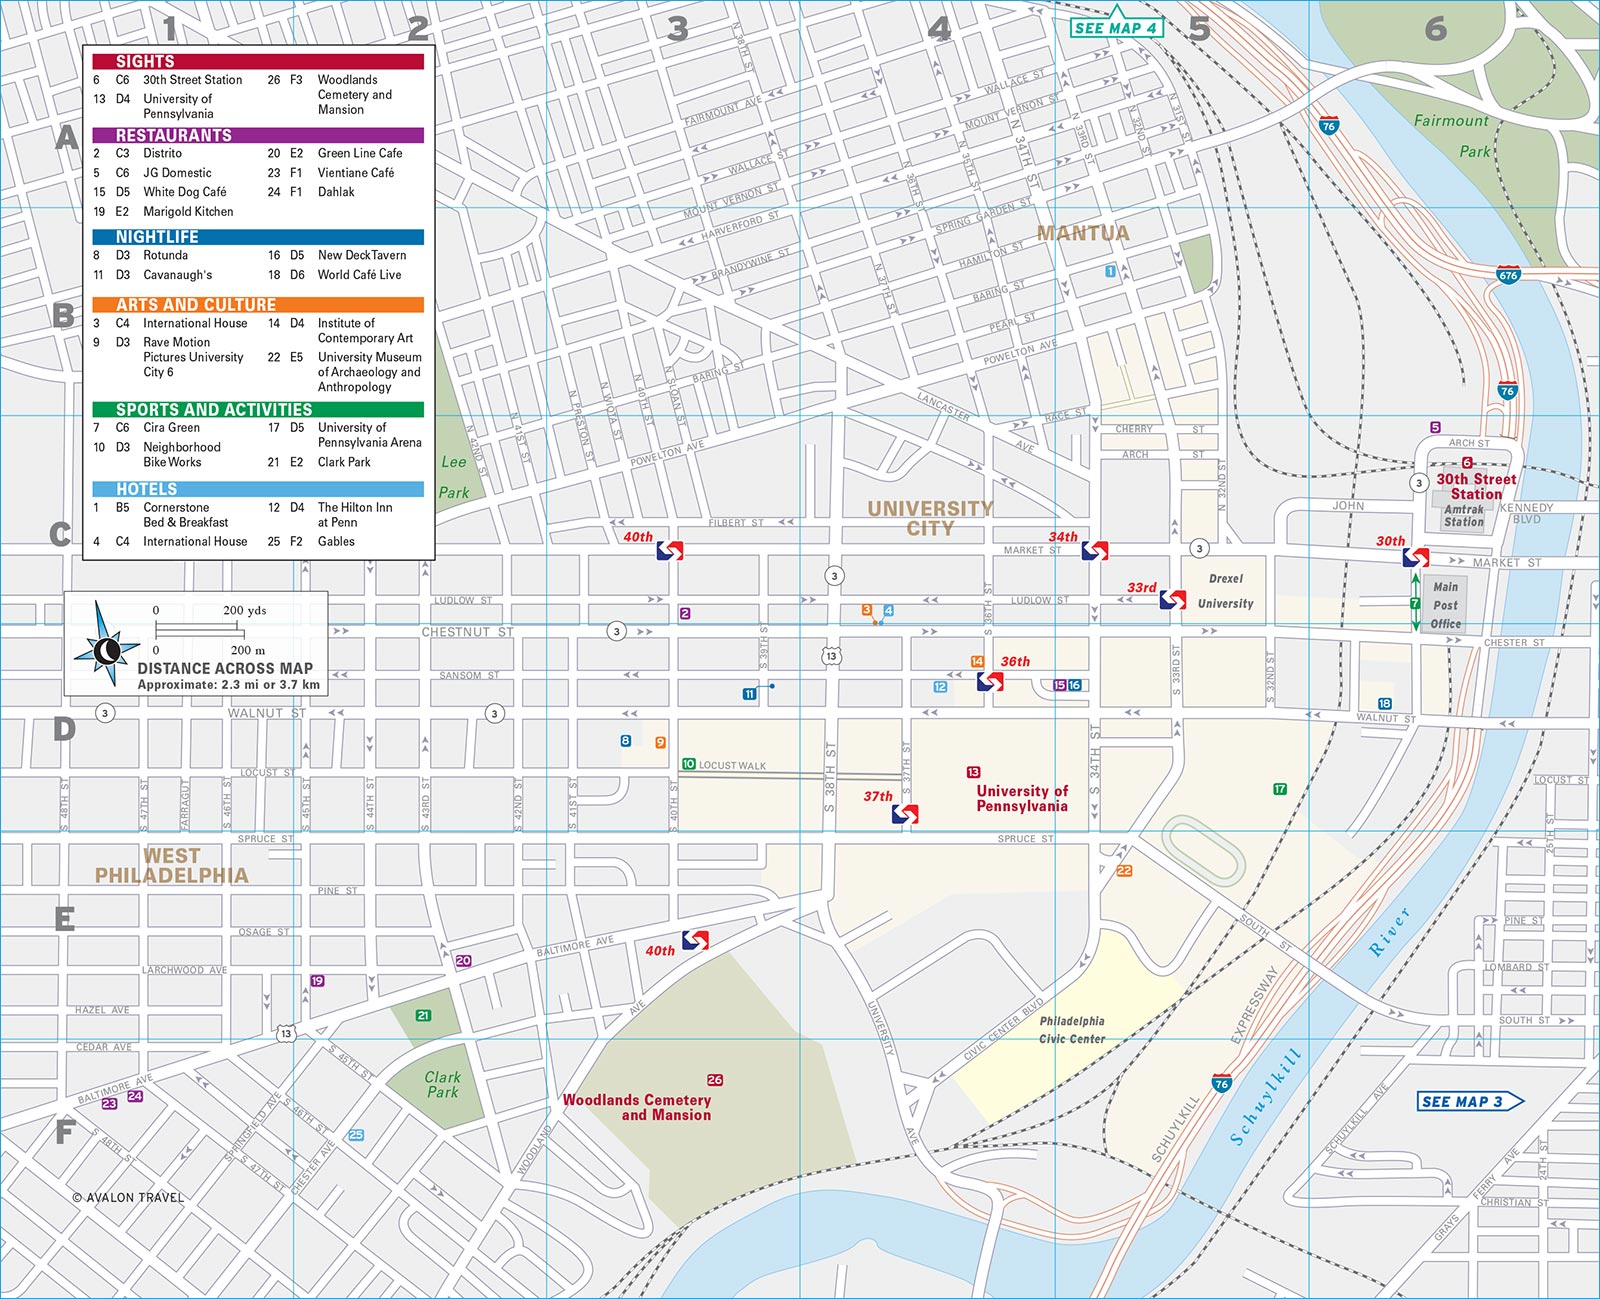Select the Cornerstone Bed & Breakfast legend entry

(x=162, y=515)
